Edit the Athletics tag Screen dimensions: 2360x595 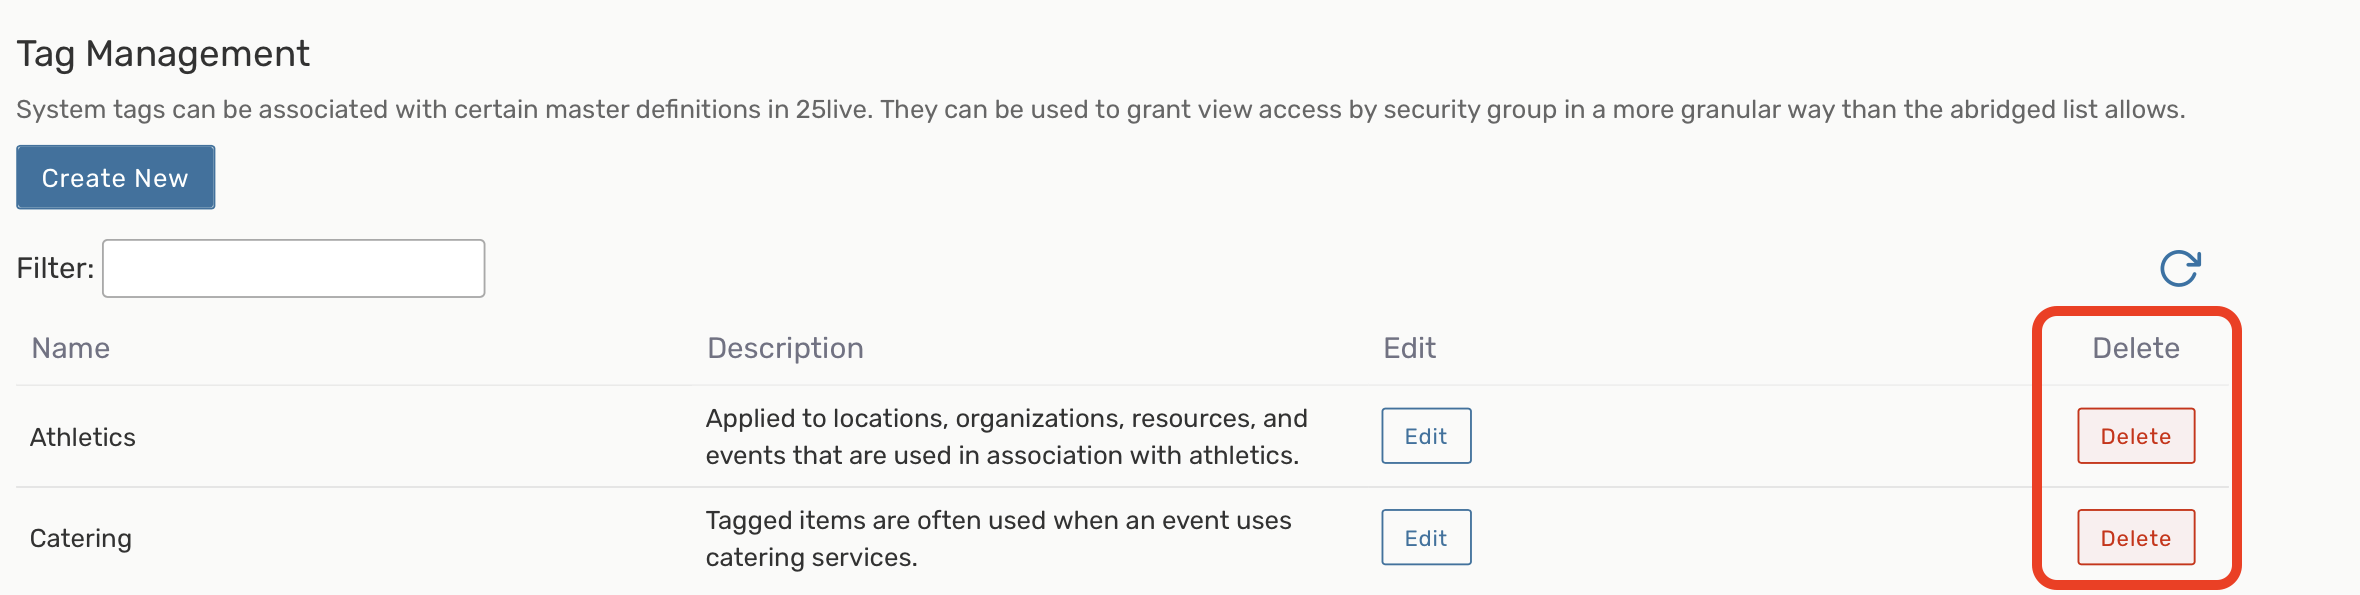point(1425,436)
